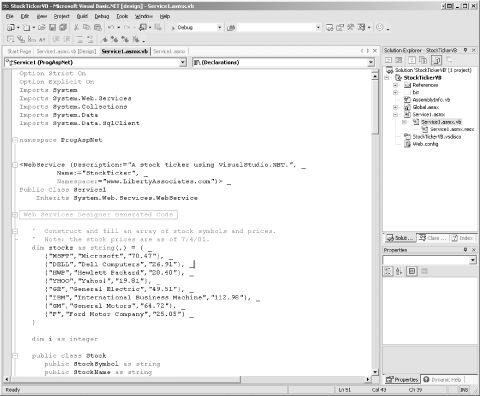The height and width of the screenshot is (396, 481).
Task: Click the Next Bookmark icon
Action: [x=114, y=39]
